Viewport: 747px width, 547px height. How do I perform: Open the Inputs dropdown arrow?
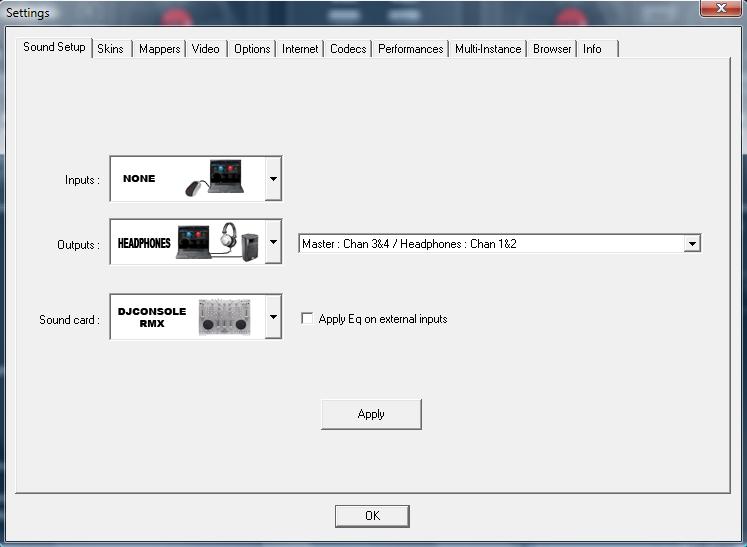pos(273,179)
